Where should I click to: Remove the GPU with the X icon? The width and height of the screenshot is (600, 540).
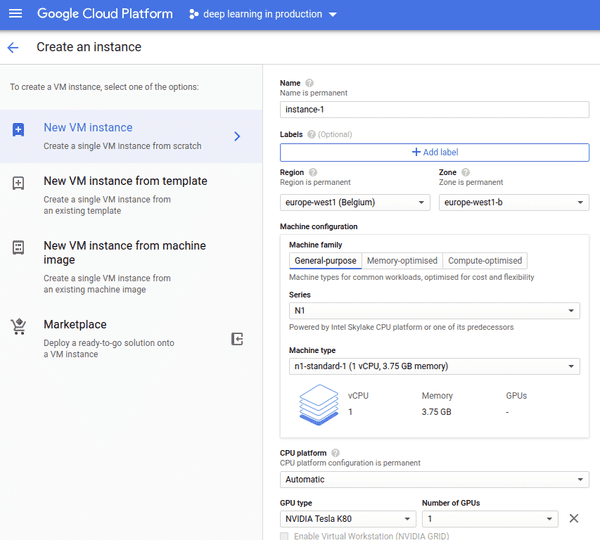click(574, 519)
